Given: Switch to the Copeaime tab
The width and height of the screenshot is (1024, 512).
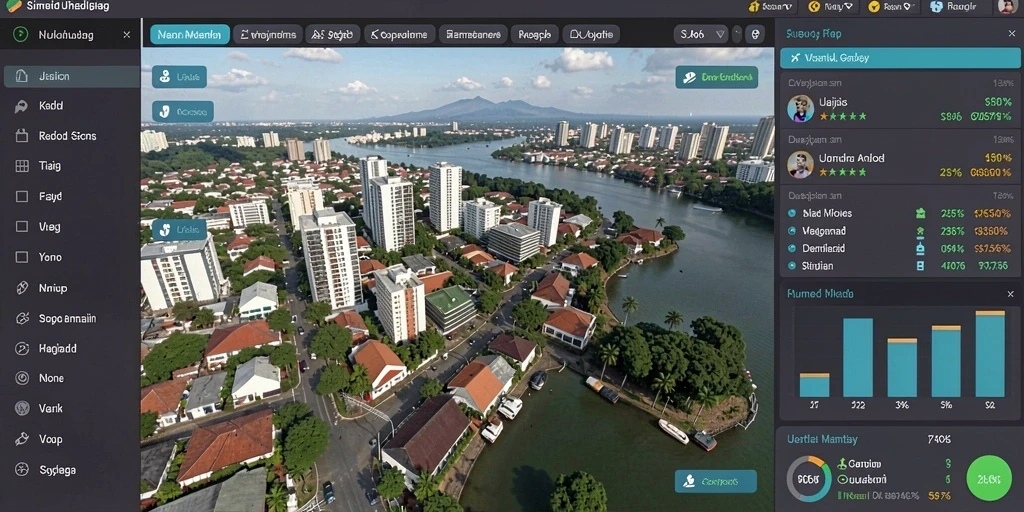Looking at the screenshot, I should (x=400, y=35).
